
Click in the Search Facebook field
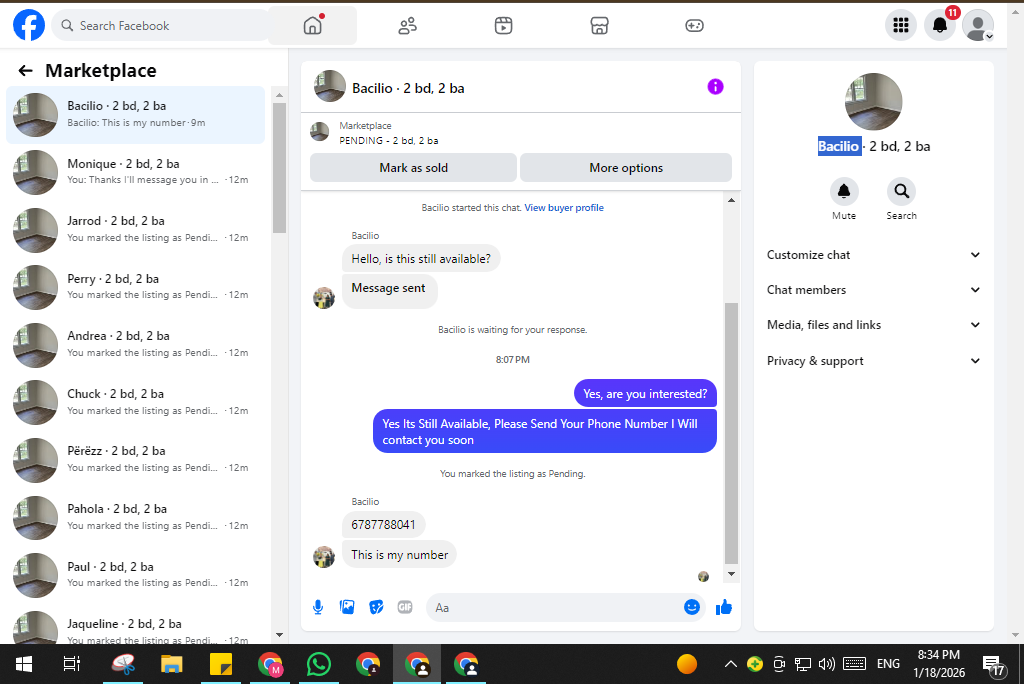[x=161, y=25]
